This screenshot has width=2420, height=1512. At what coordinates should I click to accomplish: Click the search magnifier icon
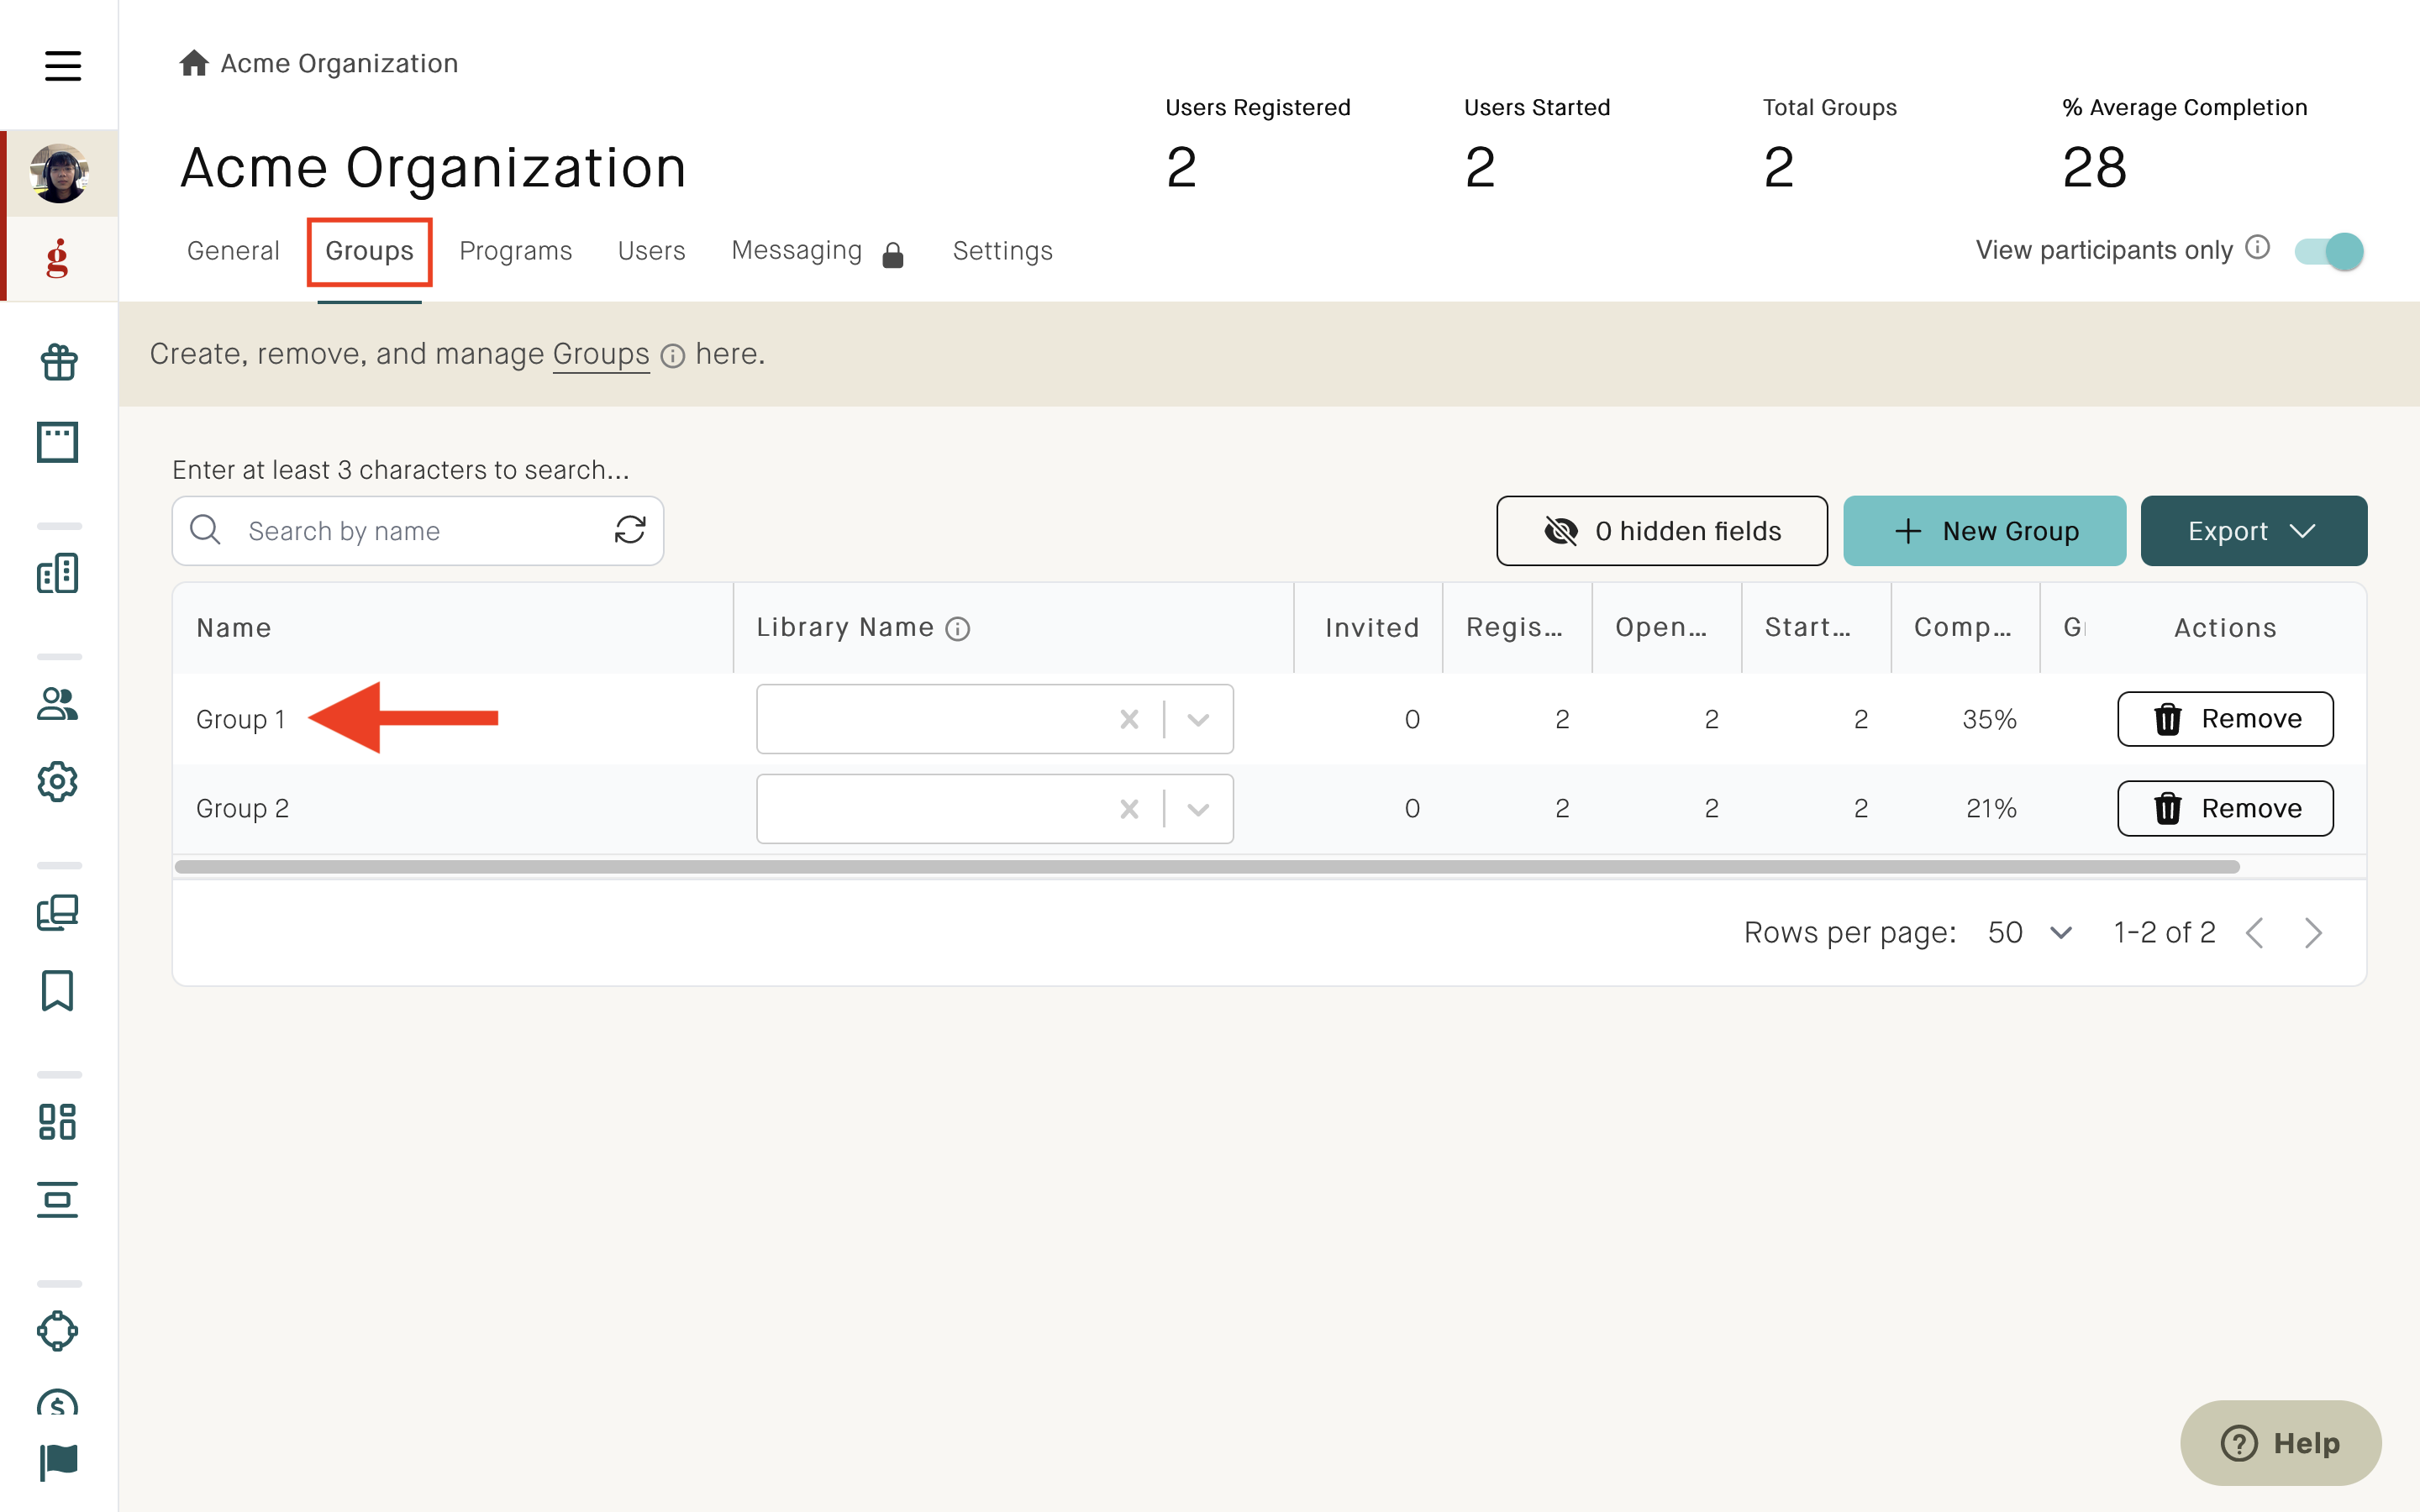pyautogui.click(x=205, y=530)
